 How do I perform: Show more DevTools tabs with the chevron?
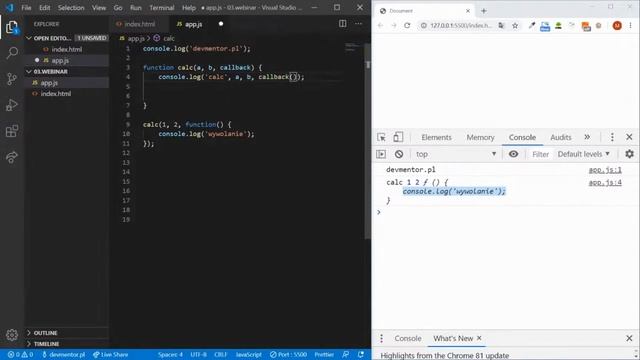(x=587, y=137)
